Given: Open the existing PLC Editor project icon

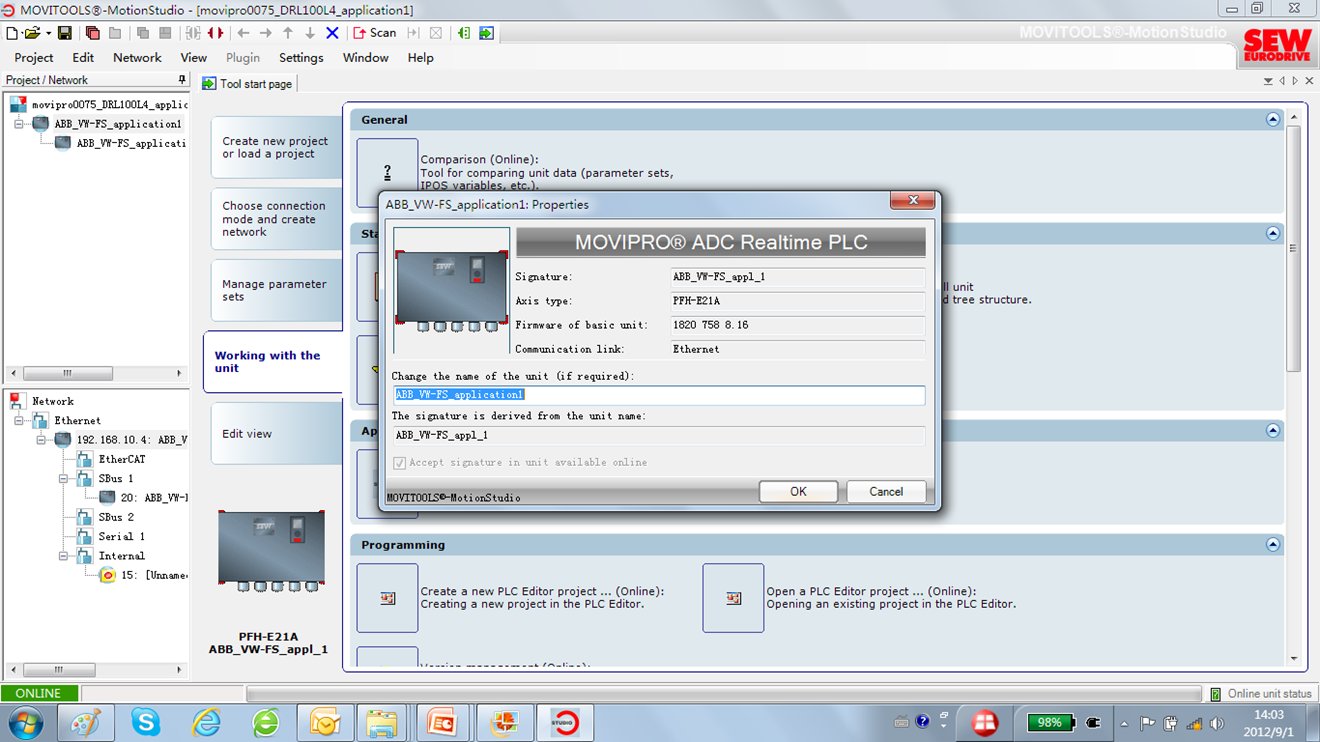Looking at the screenshot, I should tap(733, 598).
